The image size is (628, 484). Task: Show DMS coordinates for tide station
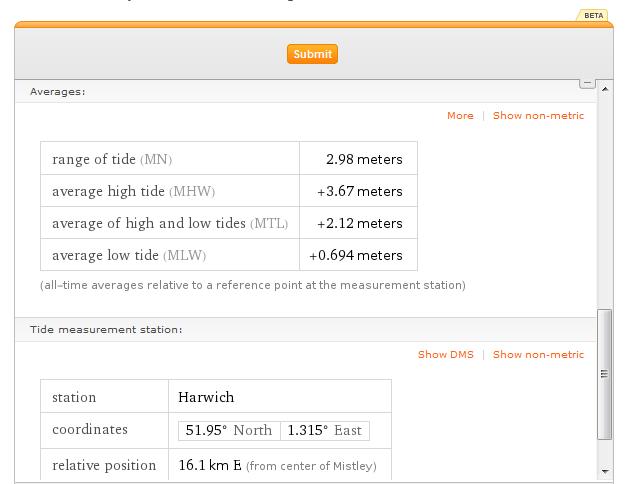pos(445,354)
